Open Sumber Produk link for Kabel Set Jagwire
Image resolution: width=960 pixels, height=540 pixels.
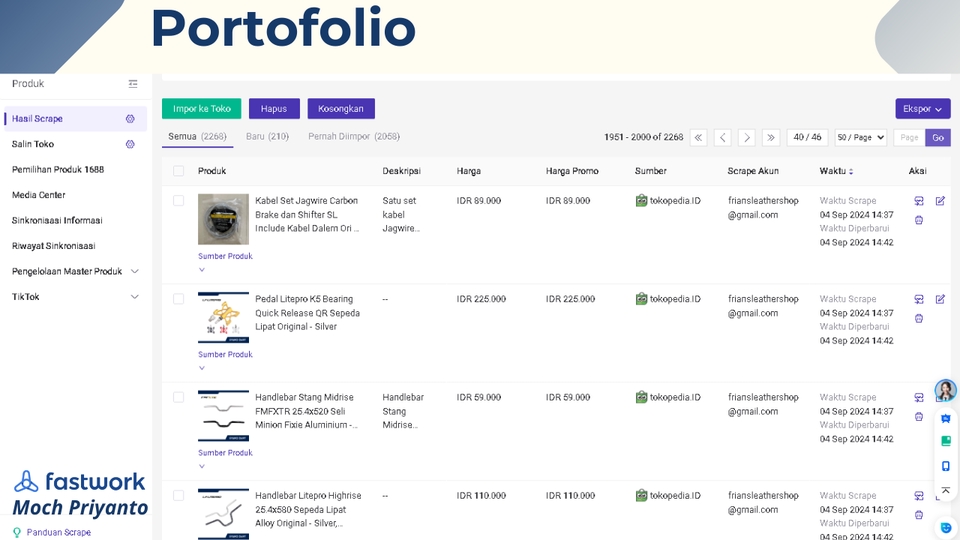[225, 256]
